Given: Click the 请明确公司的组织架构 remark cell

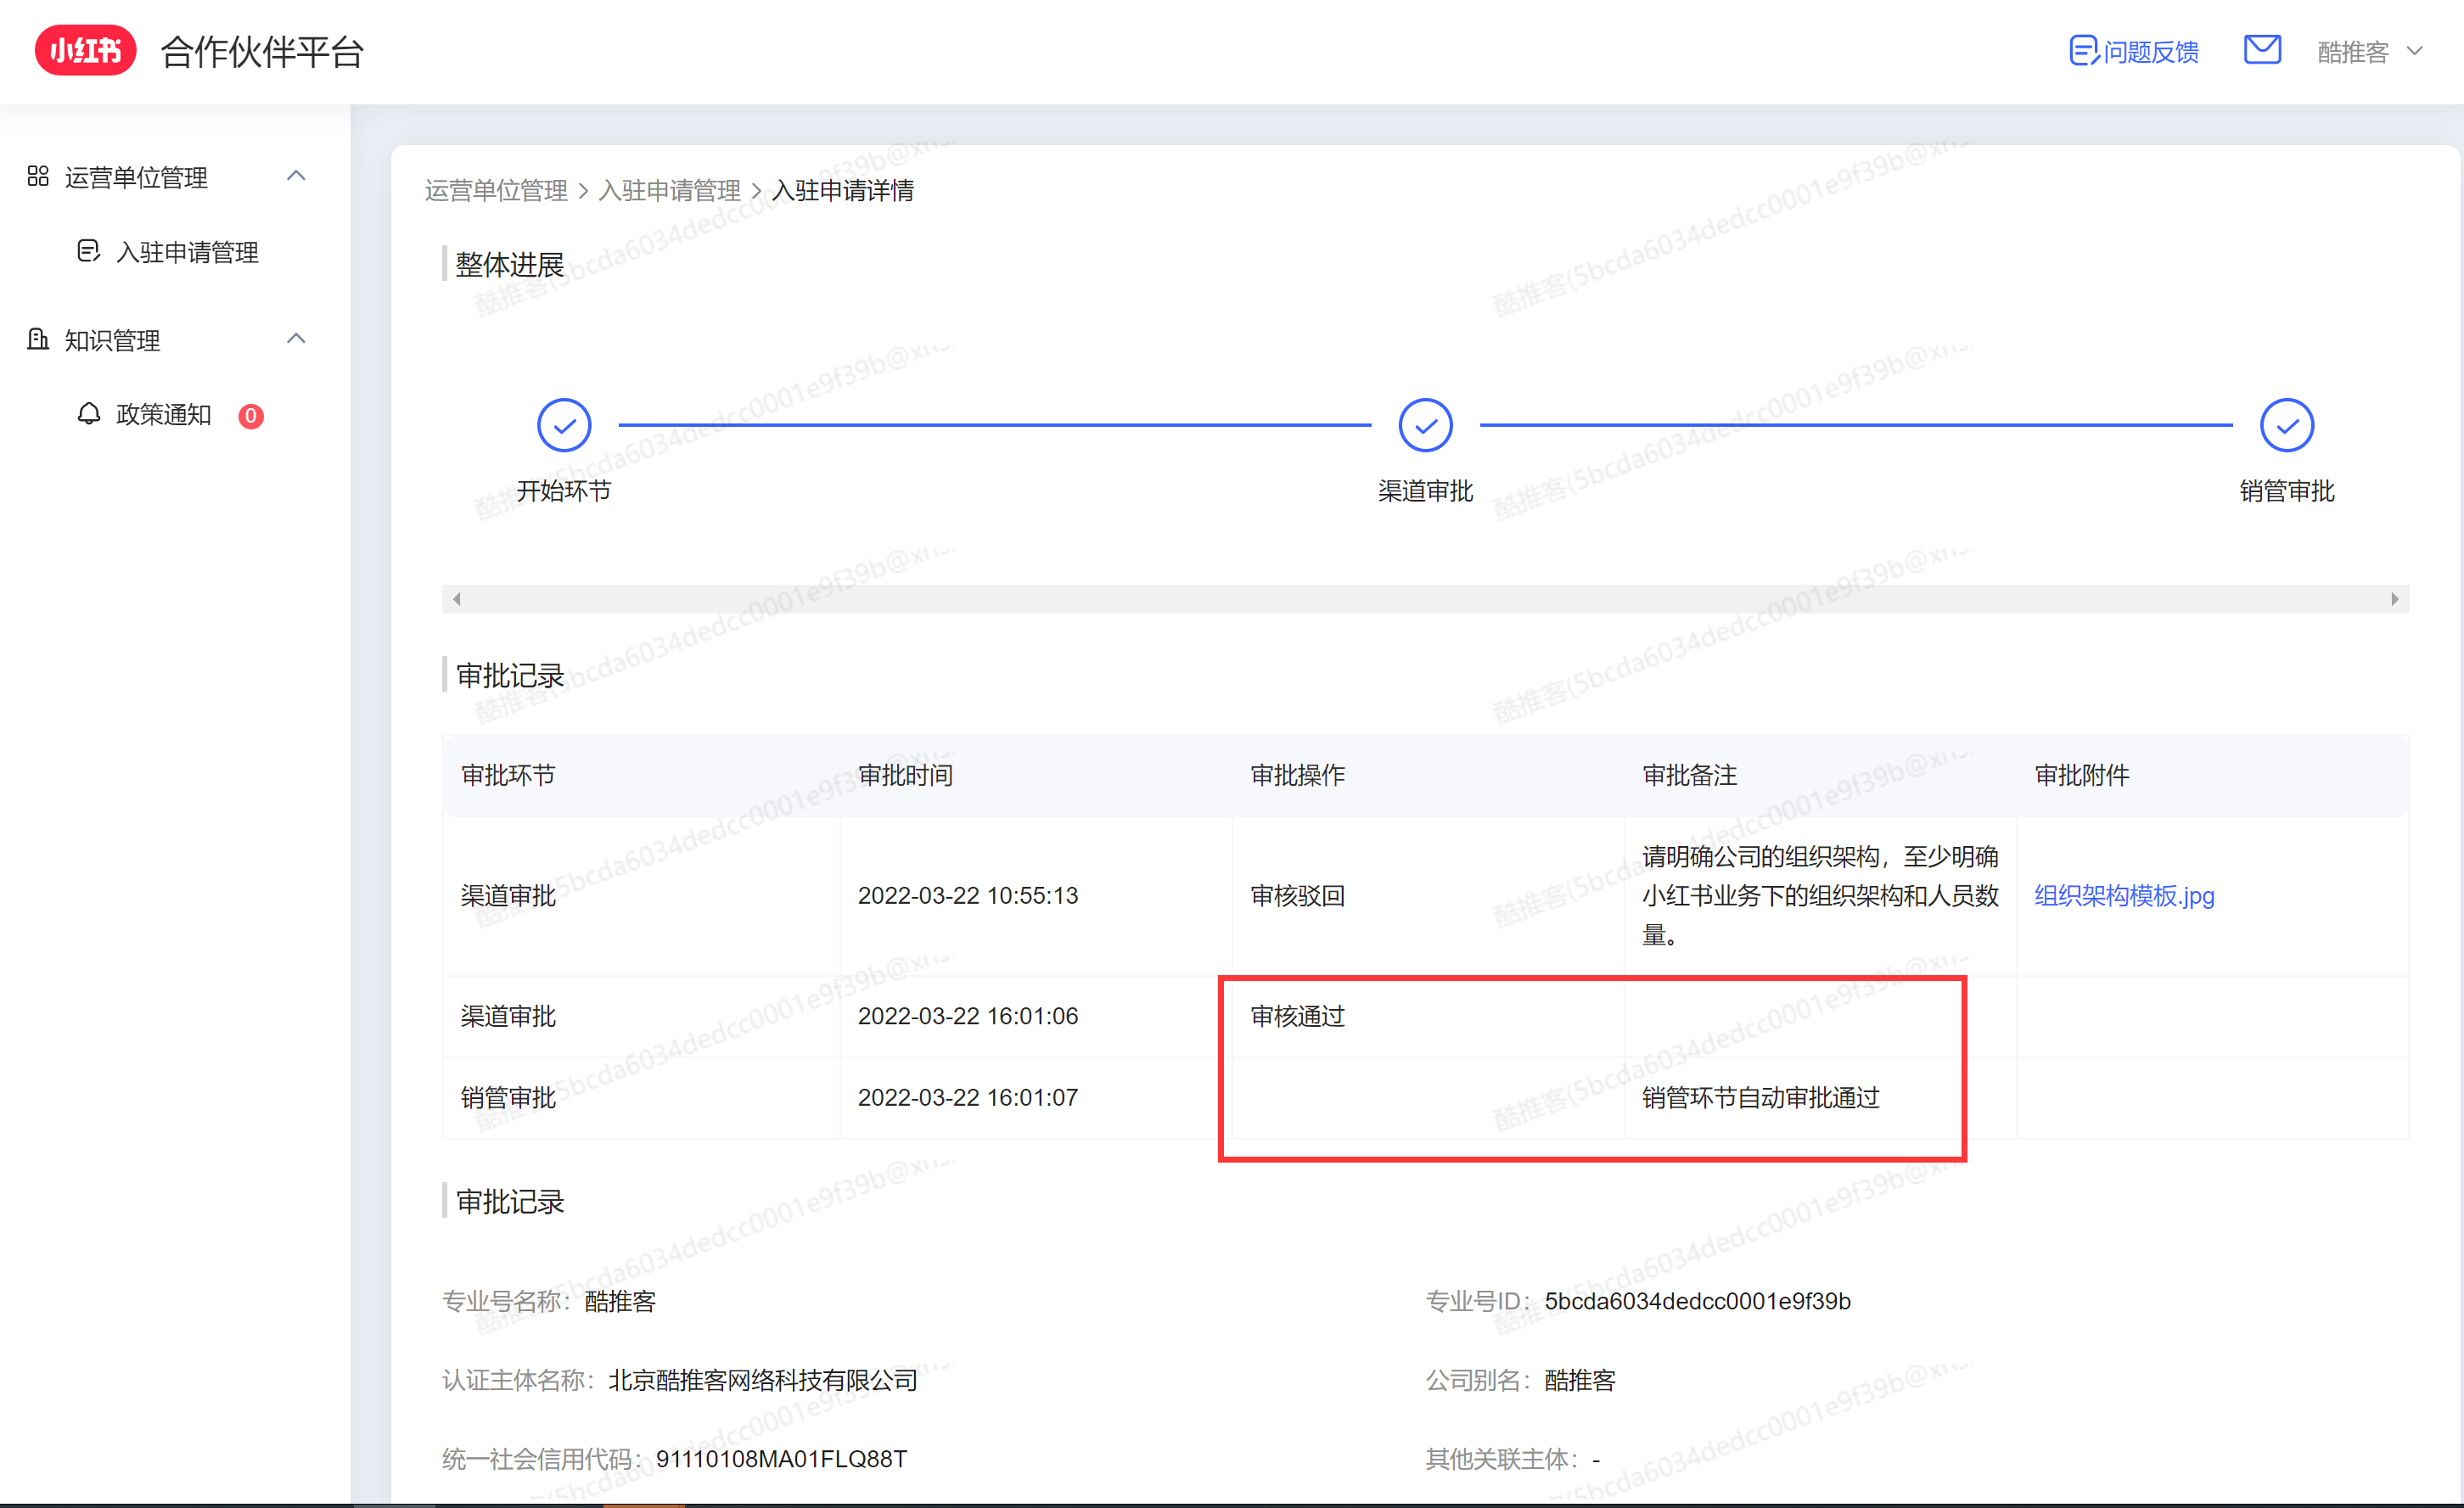Looking at the screenshot, I should 1820,895.
